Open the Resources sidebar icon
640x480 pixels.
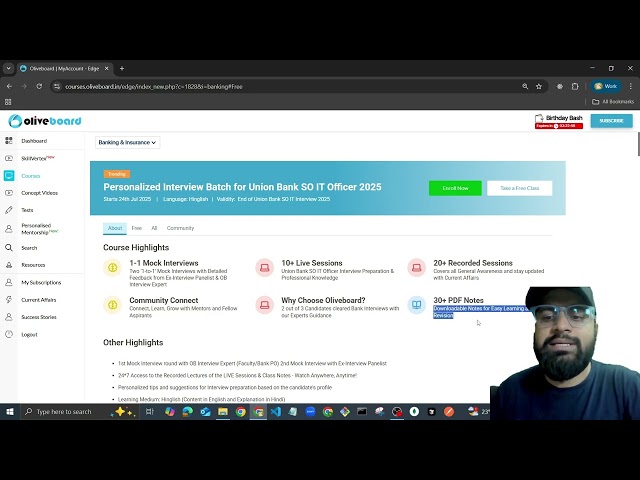click(x=9, y=265)
